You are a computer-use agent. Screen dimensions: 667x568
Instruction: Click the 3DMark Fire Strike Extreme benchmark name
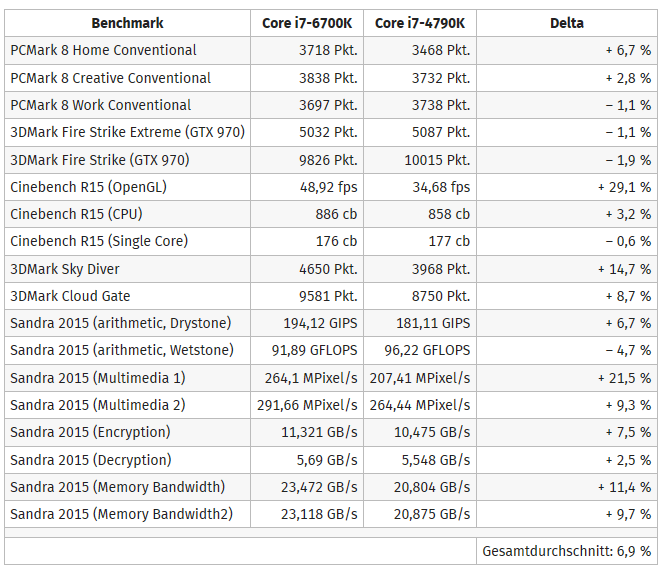tap(127, 132)
